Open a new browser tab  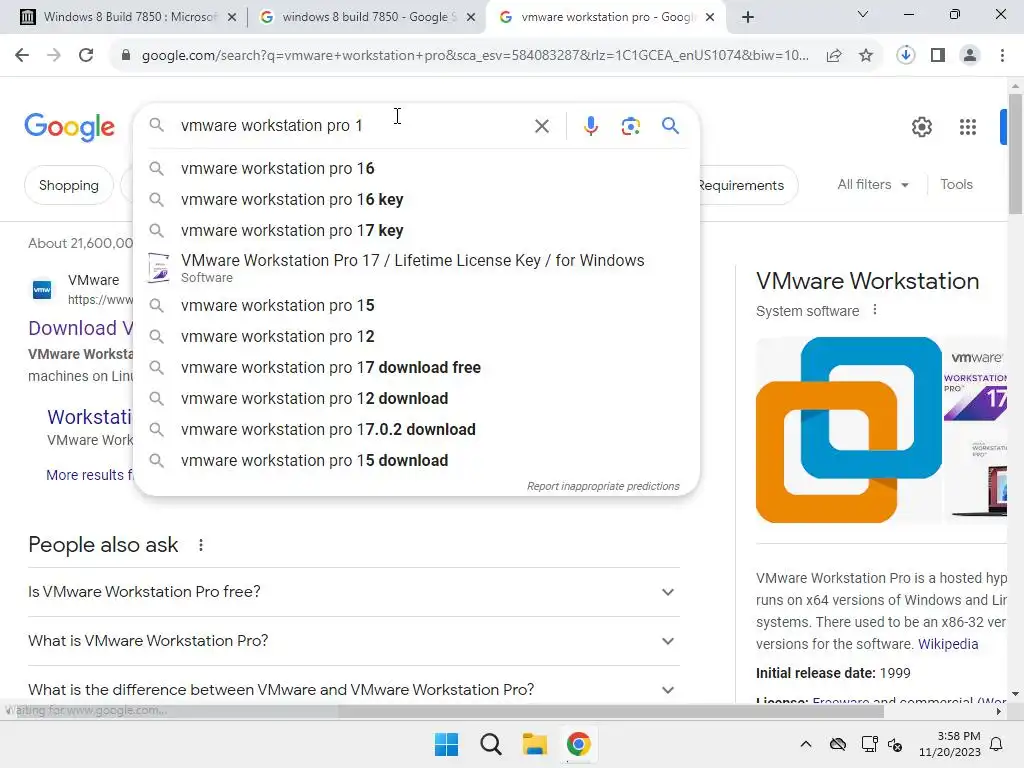click(748, 17)
